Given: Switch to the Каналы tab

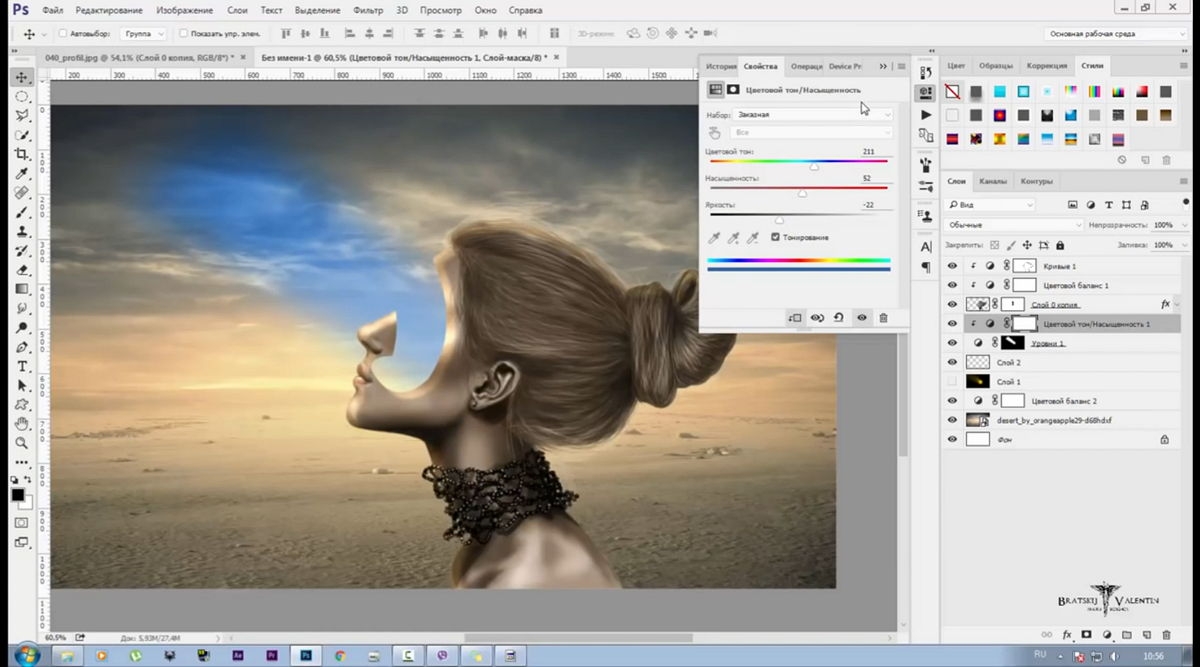Looking at the screenshot, I should point(993,181).
